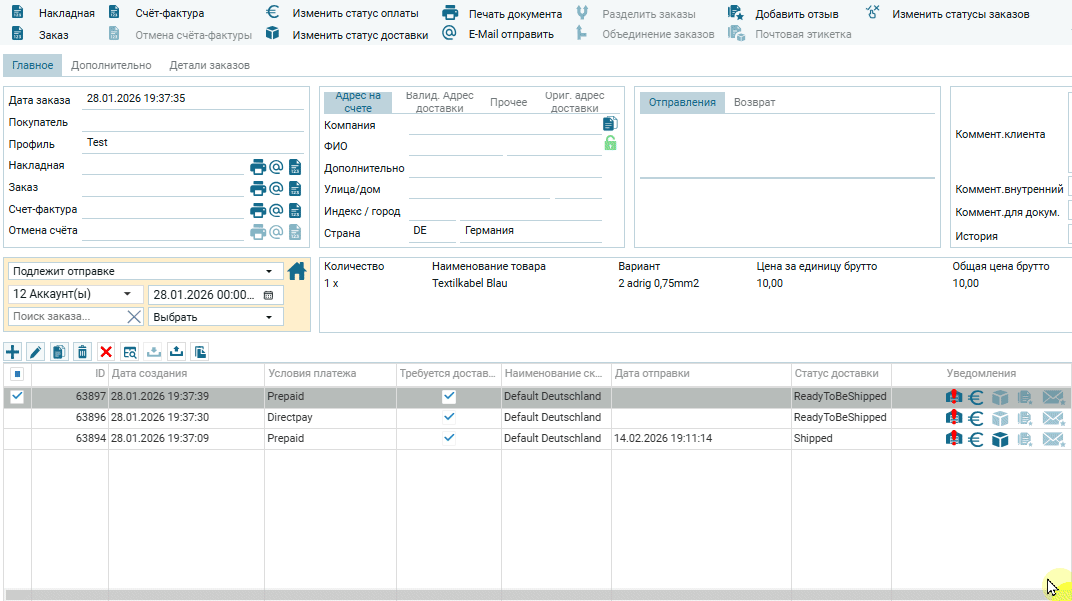Switch to the Детали заказов tab
Screen dimensions: 1072x601
pos(209,65)
